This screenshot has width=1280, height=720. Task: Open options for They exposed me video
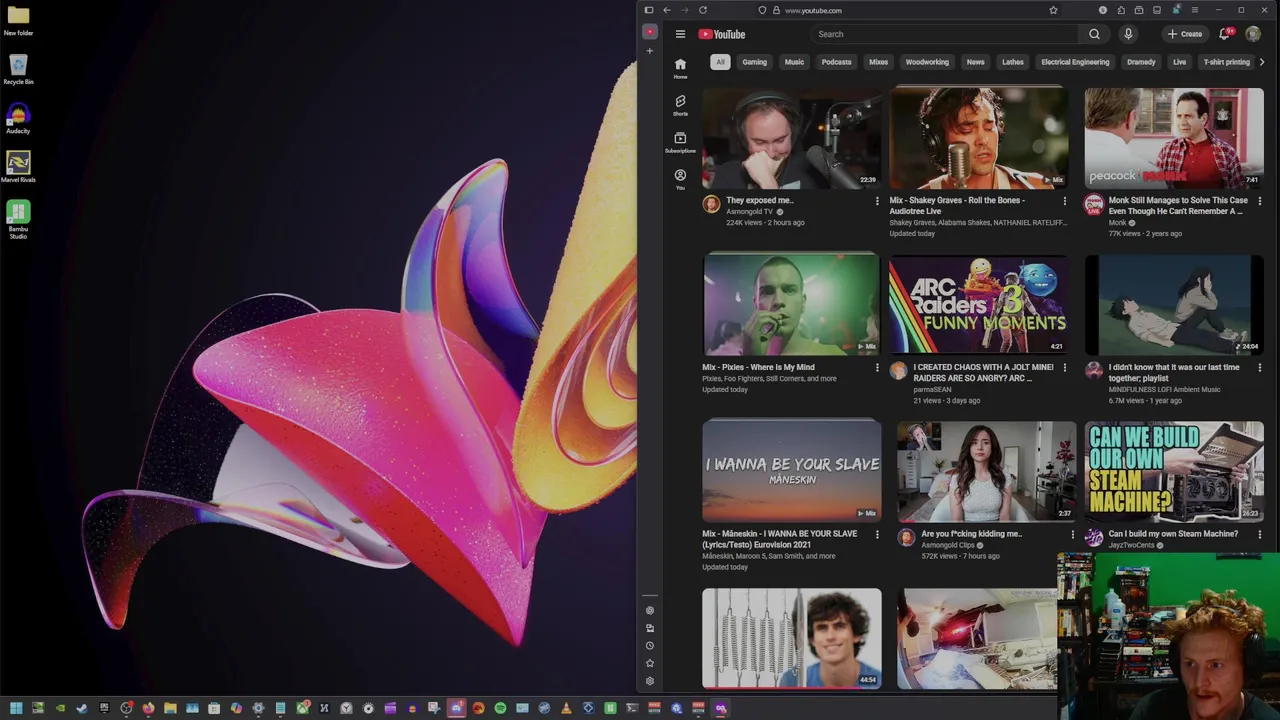pyautogui.click(x=877, y=201)
